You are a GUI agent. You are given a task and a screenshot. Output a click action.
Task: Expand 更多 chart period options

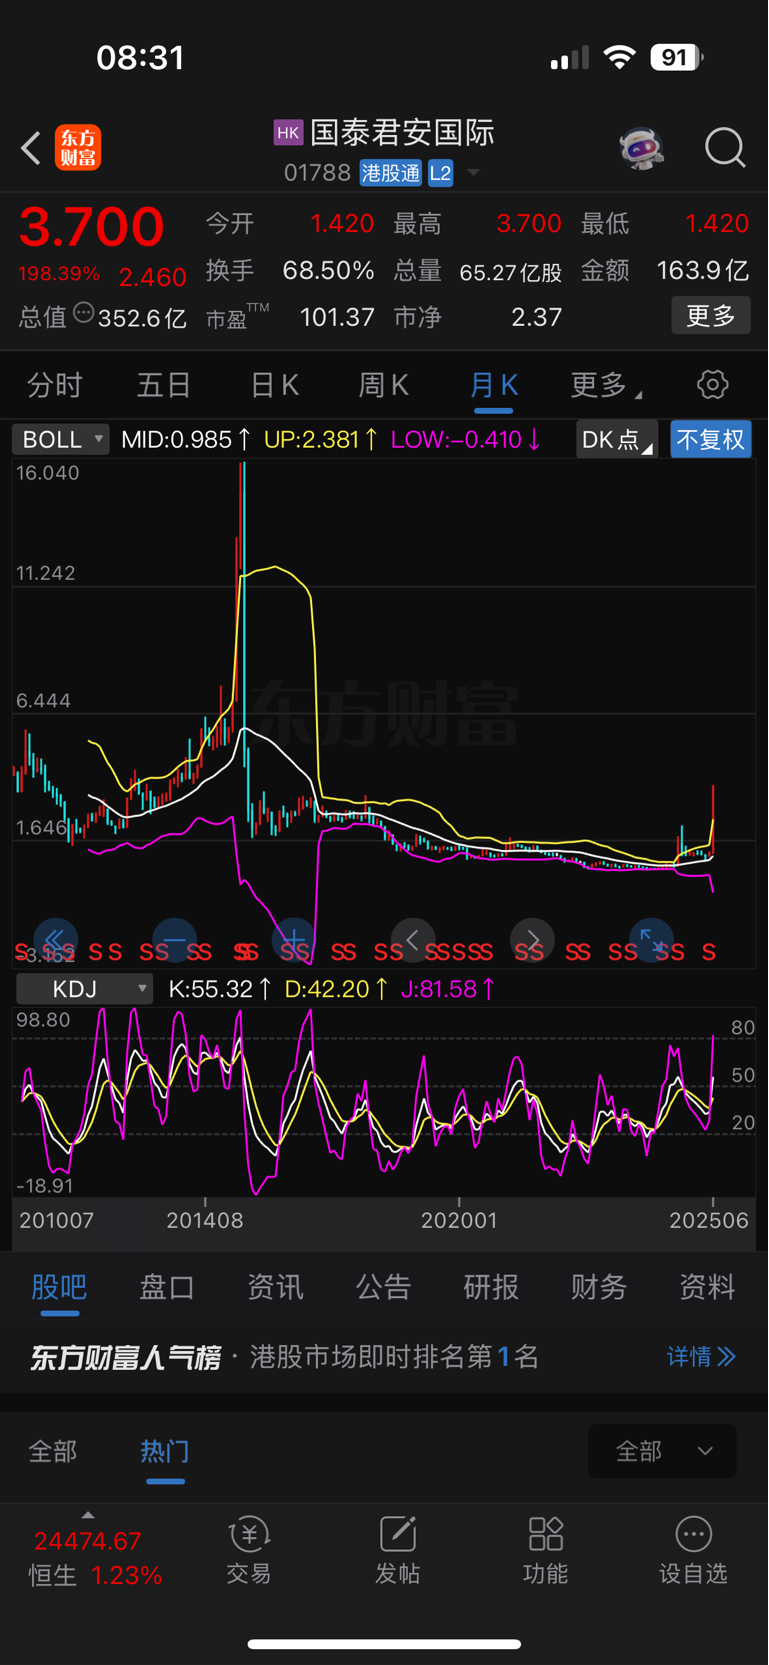[606, 385]
